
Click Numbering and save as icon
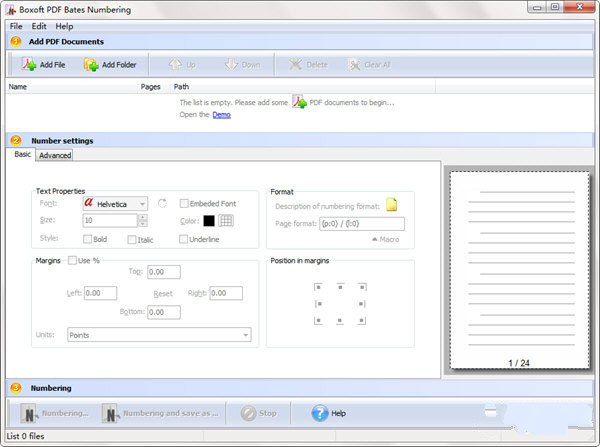[111, 412]
